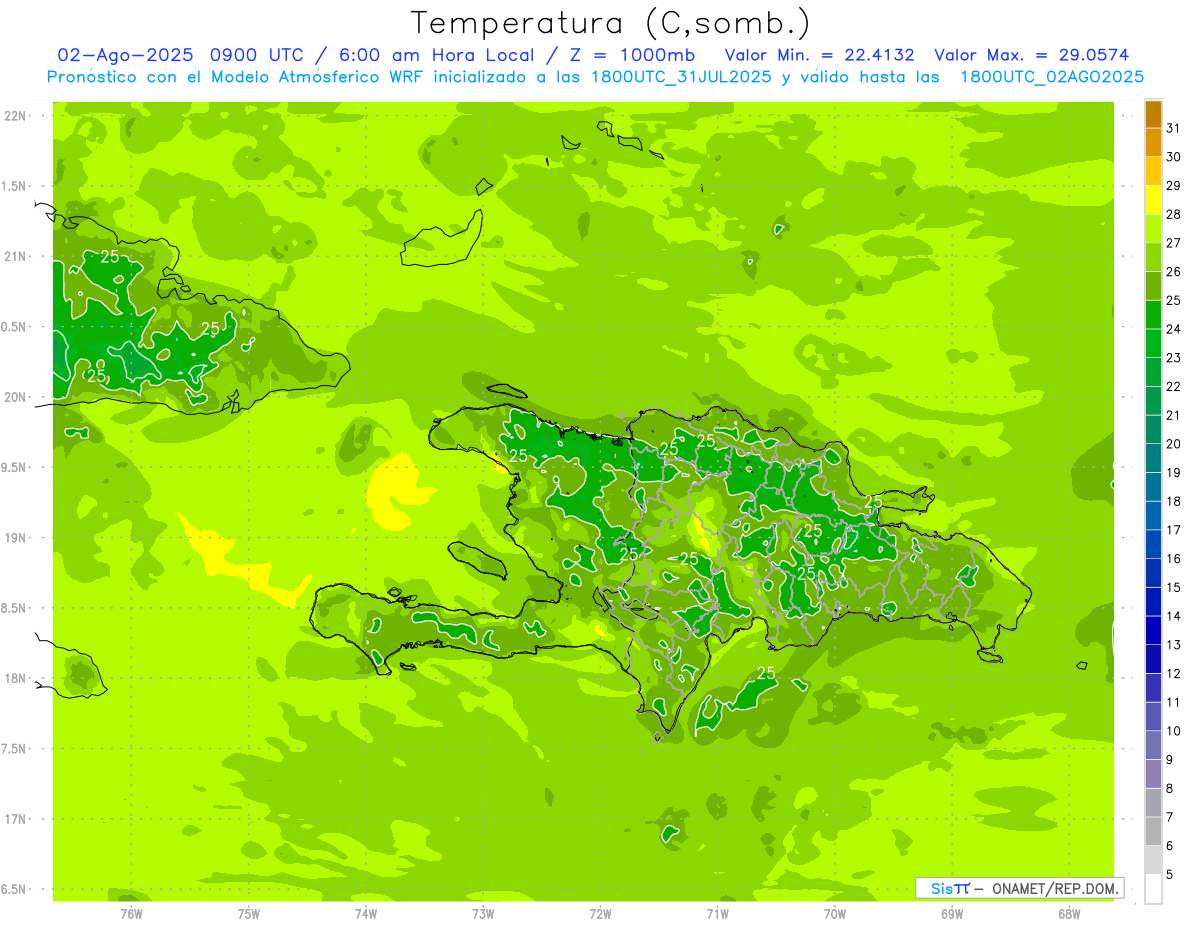The width and height of the screenshot is (1200, 927).
Task: Click the legend value "14"
Action: tap(1173, 616)
